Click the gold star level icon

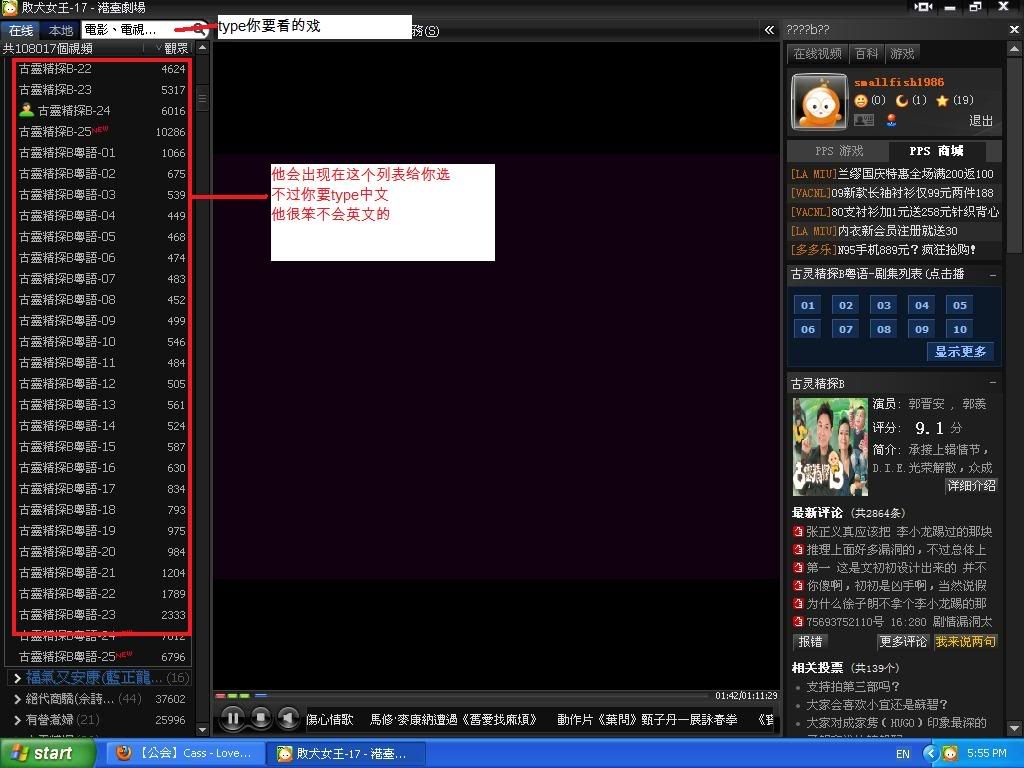pos(942,101)
